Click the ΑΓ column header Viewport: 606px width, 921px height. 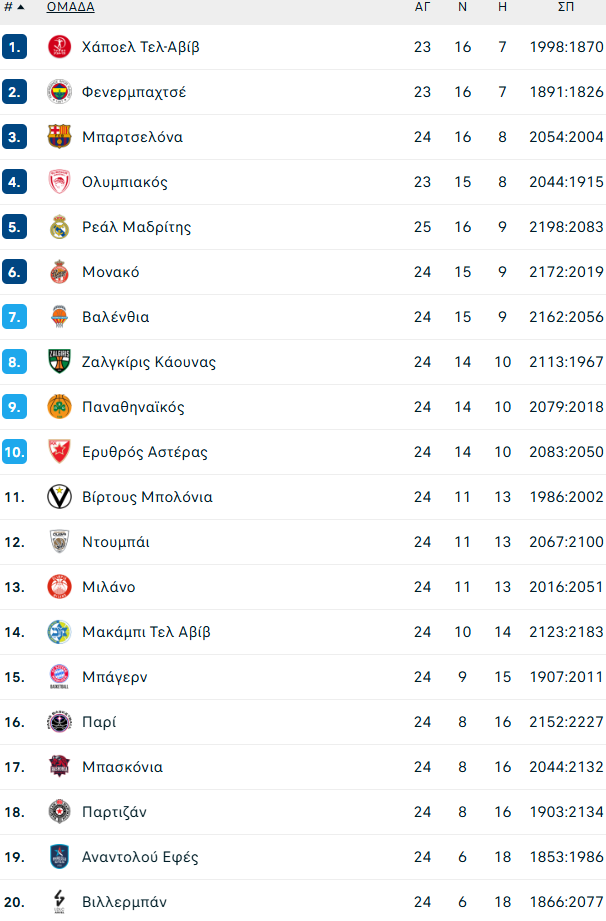(x=423, y=8)
